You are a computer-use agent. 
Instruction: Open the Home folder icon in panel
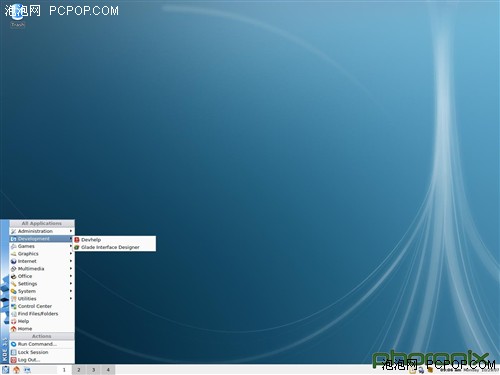[x=16, y=370]
